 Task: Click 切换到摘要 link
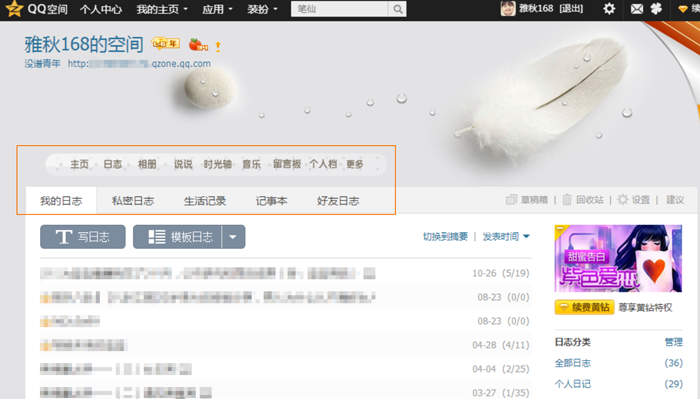[445, 237]
